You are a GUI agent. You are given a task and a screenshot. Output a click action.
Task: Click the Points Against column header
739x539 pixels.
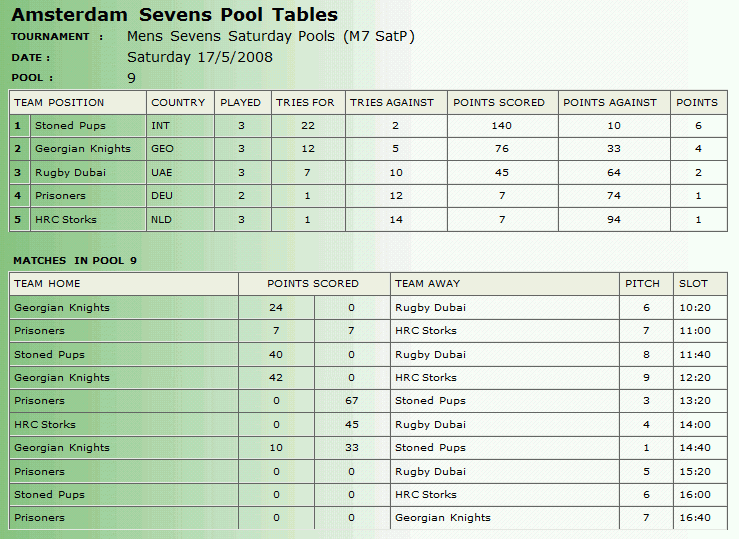coord(610,102)
